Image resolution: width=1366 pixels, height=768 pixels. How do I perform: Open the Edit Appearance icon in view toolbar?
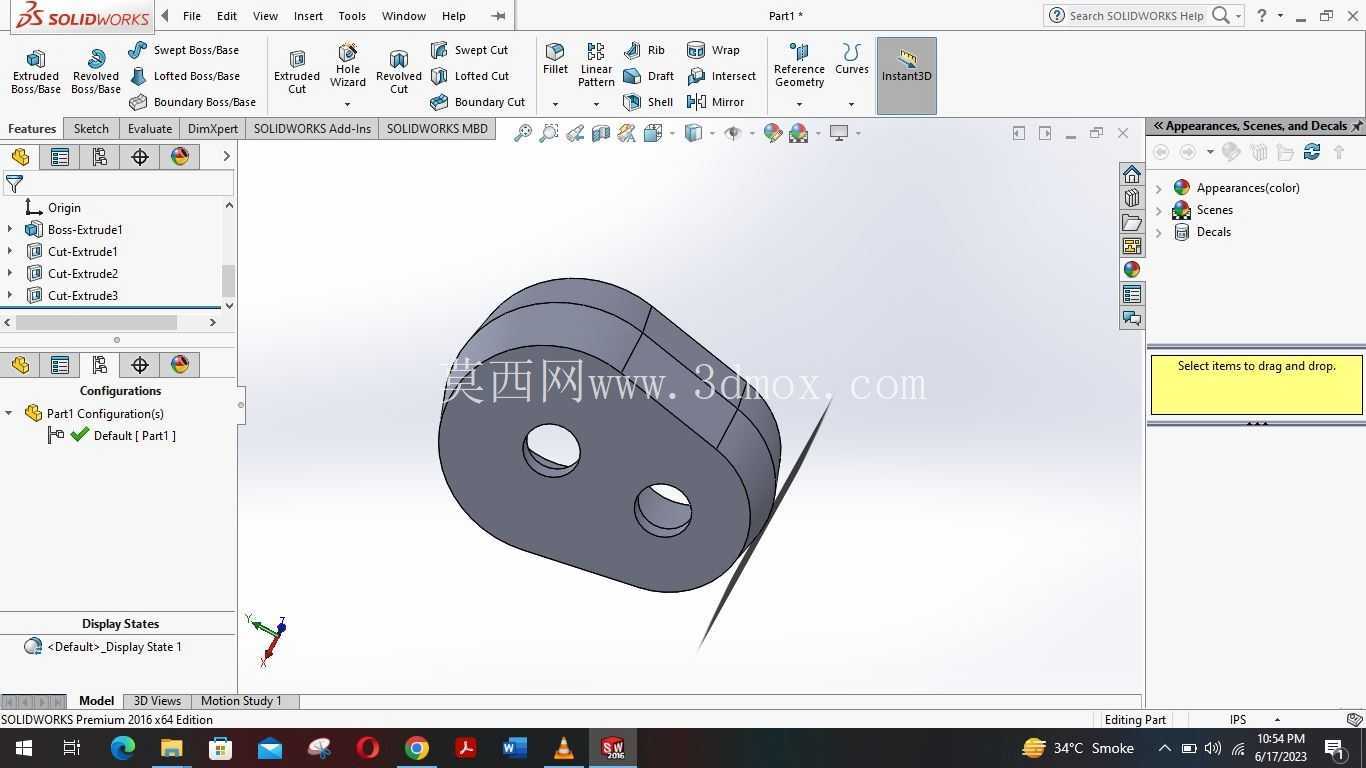pos(772,133)
